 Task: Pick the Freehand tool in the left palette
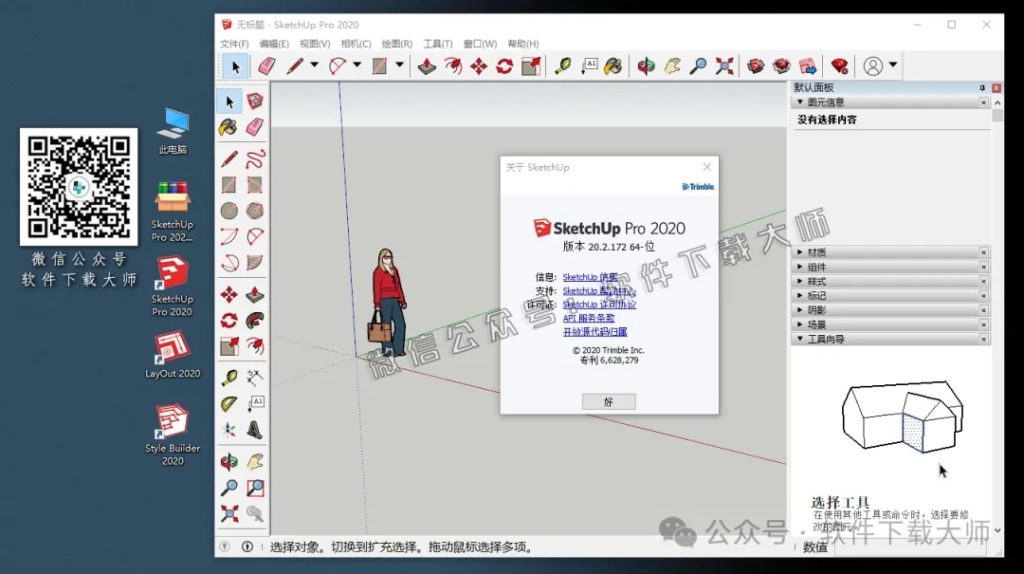click(255, 159)
